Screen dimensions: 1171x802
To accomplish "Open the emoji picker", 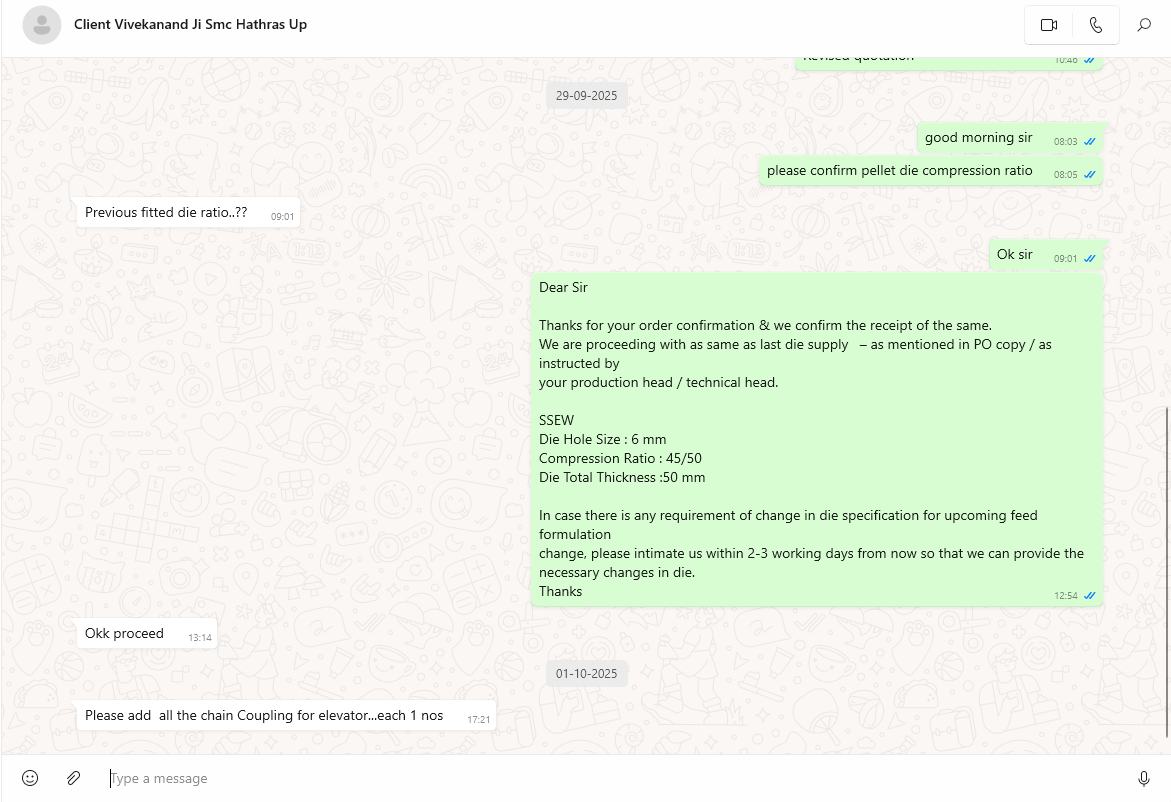I will [x=30, y=778].
